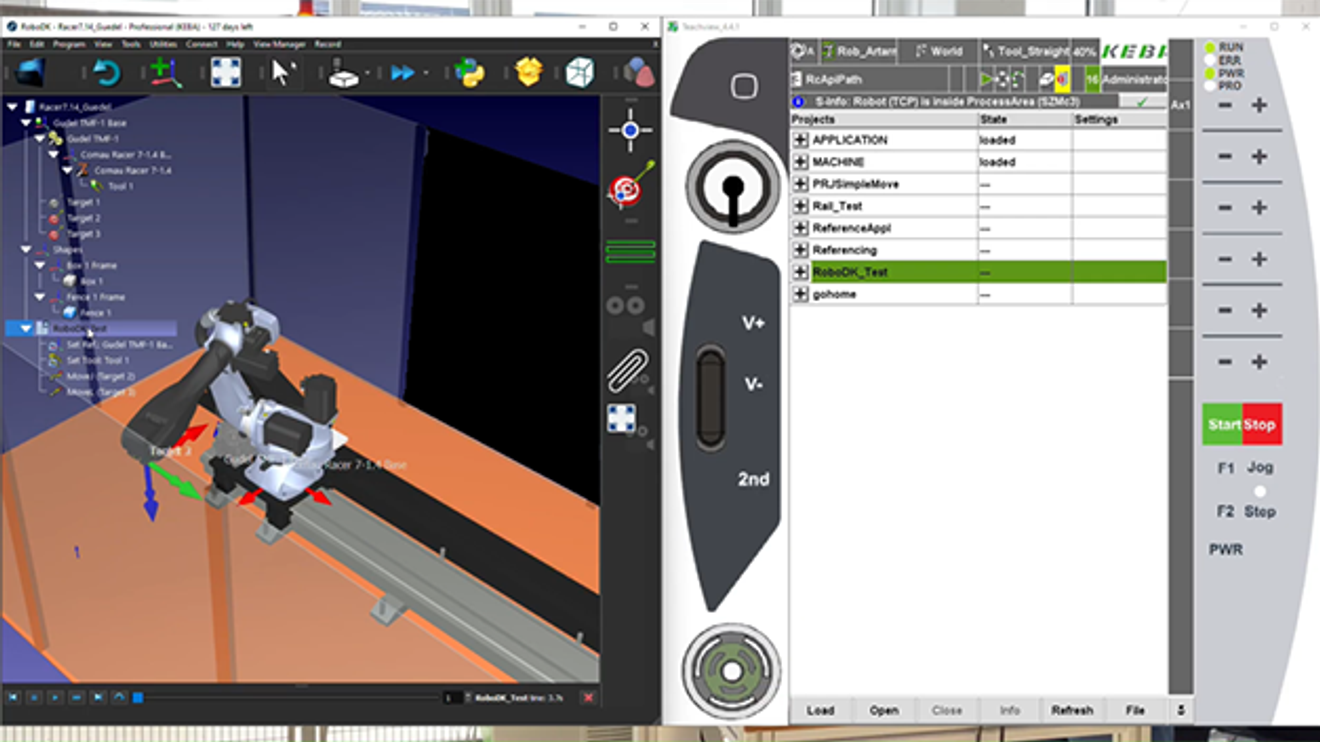This screenshot has width=1320, height=742.
Task: Click the V+ velocity increase key
Action: tap(753, 323)
